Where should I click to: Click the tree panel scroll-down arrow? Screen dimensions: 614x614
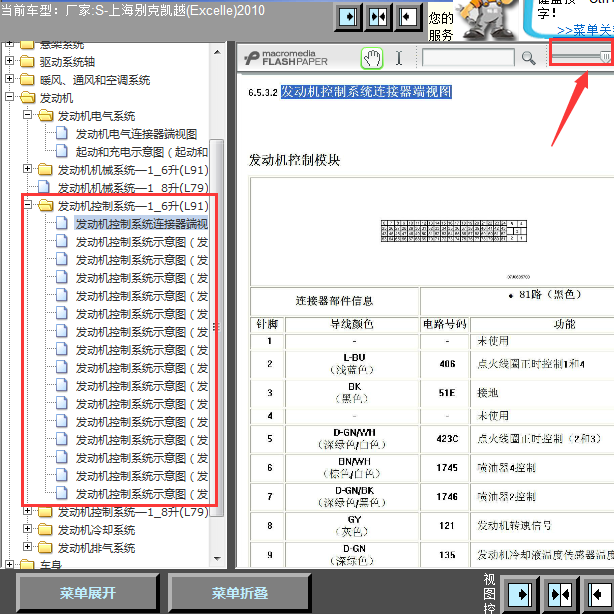[x=217, y=558]
